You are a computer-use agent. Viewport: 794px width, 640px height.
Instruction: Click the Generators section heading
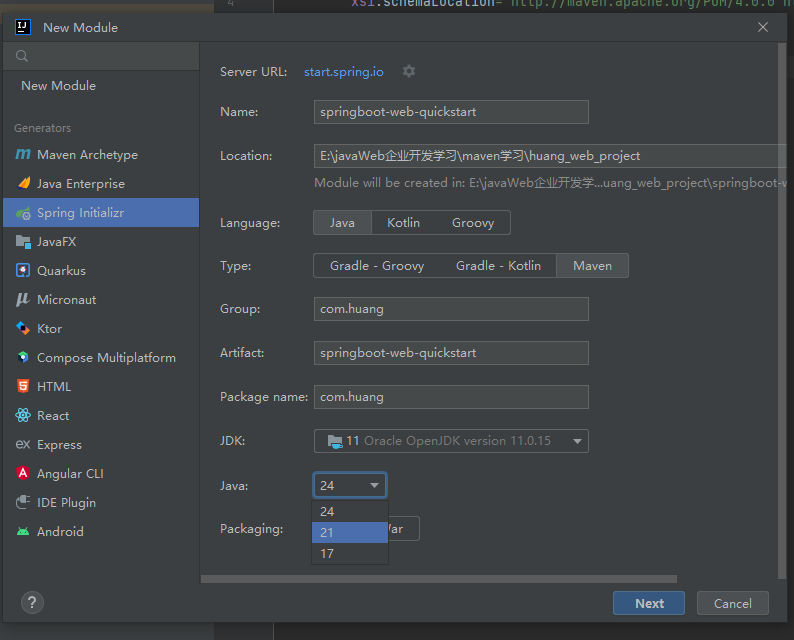click(43, 128)
